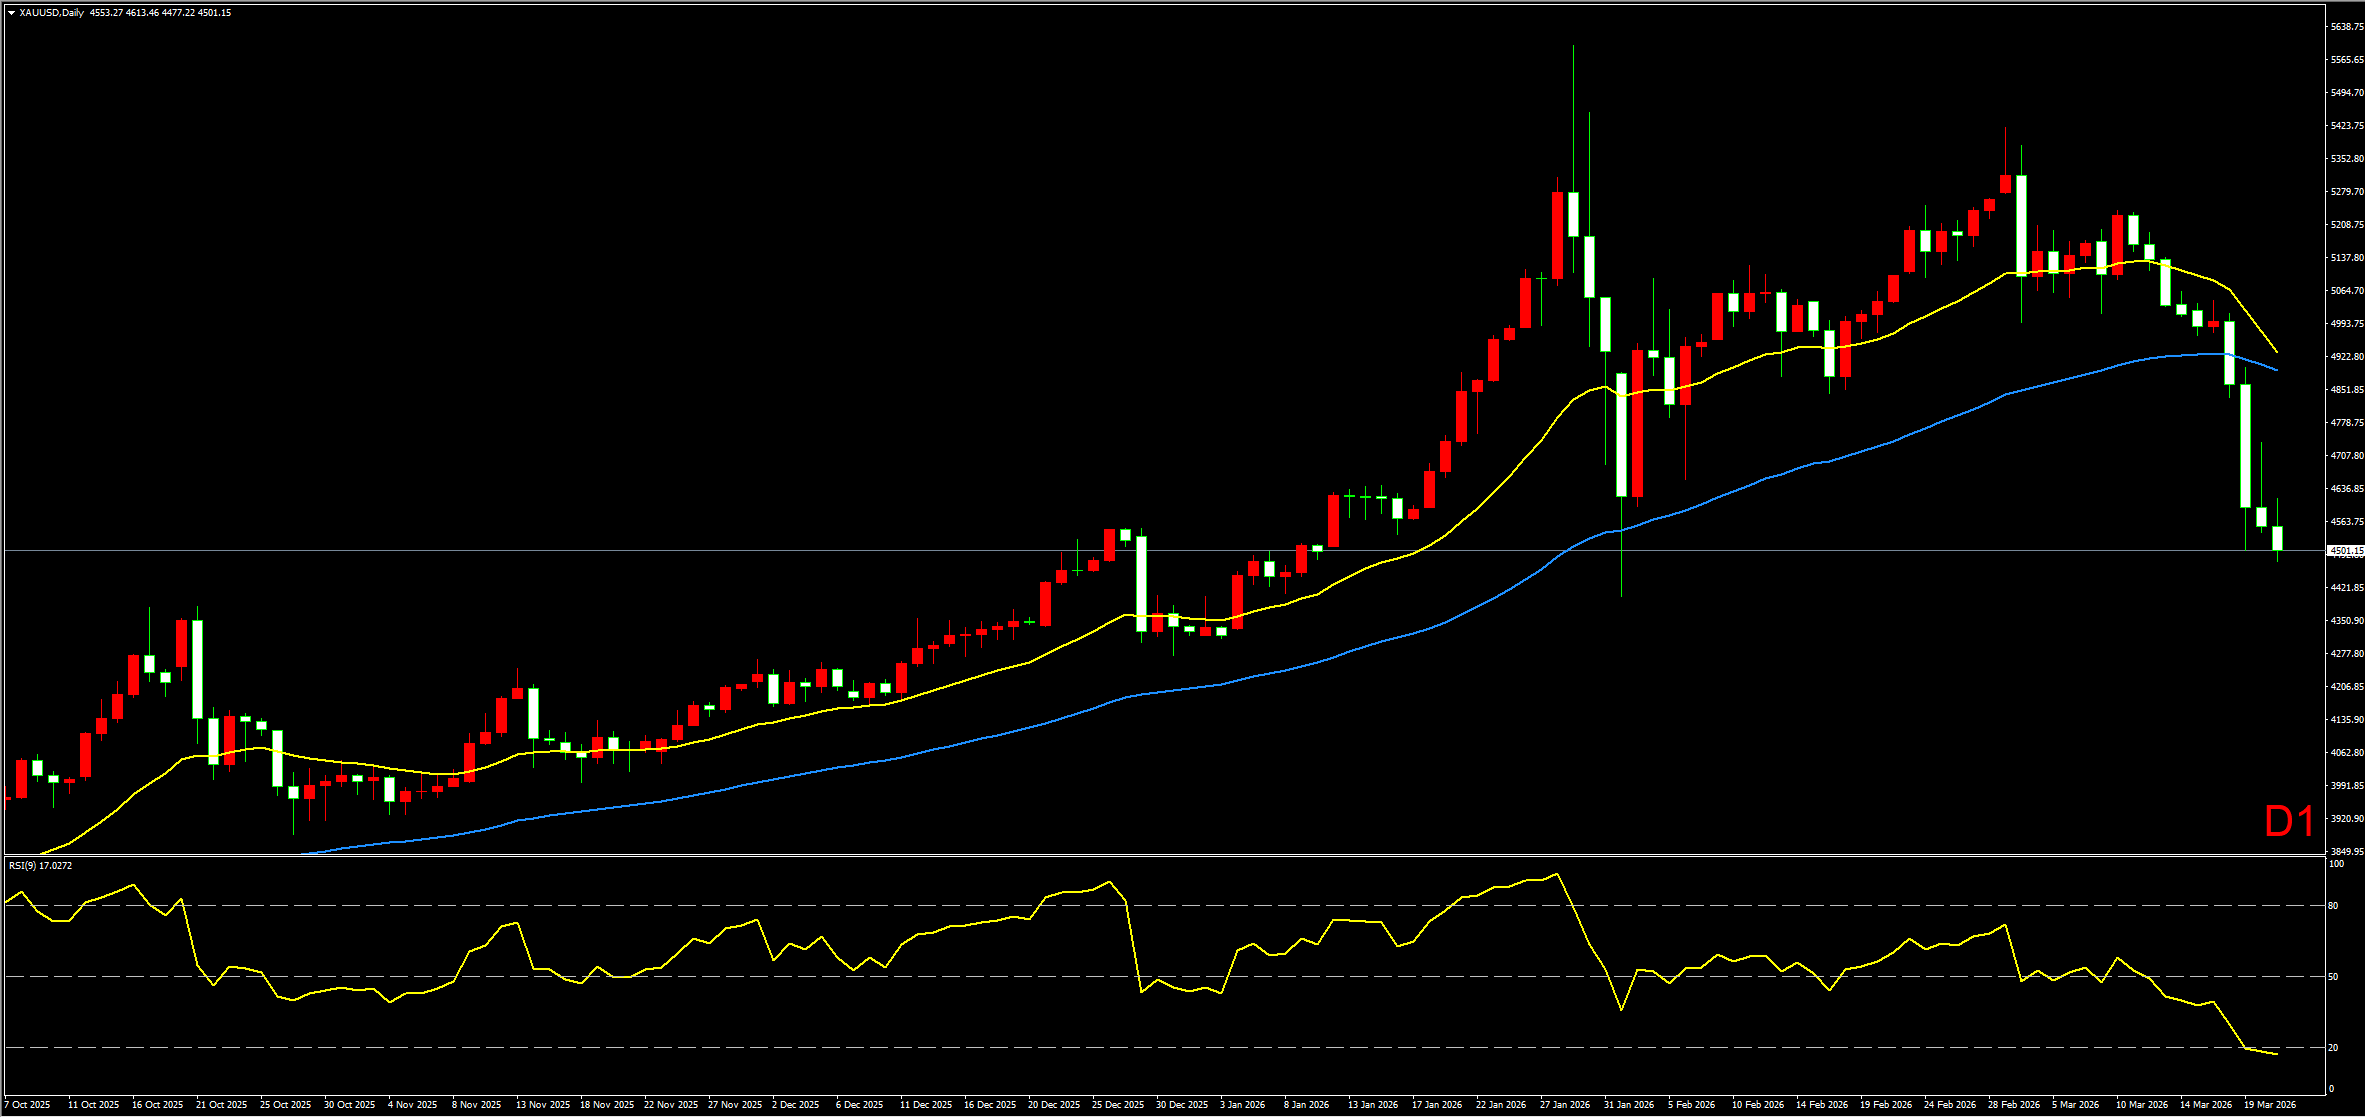Click the red D1 timeframe label
This screenshot has height=1118, width=2365.
(x=2289, y=822)
